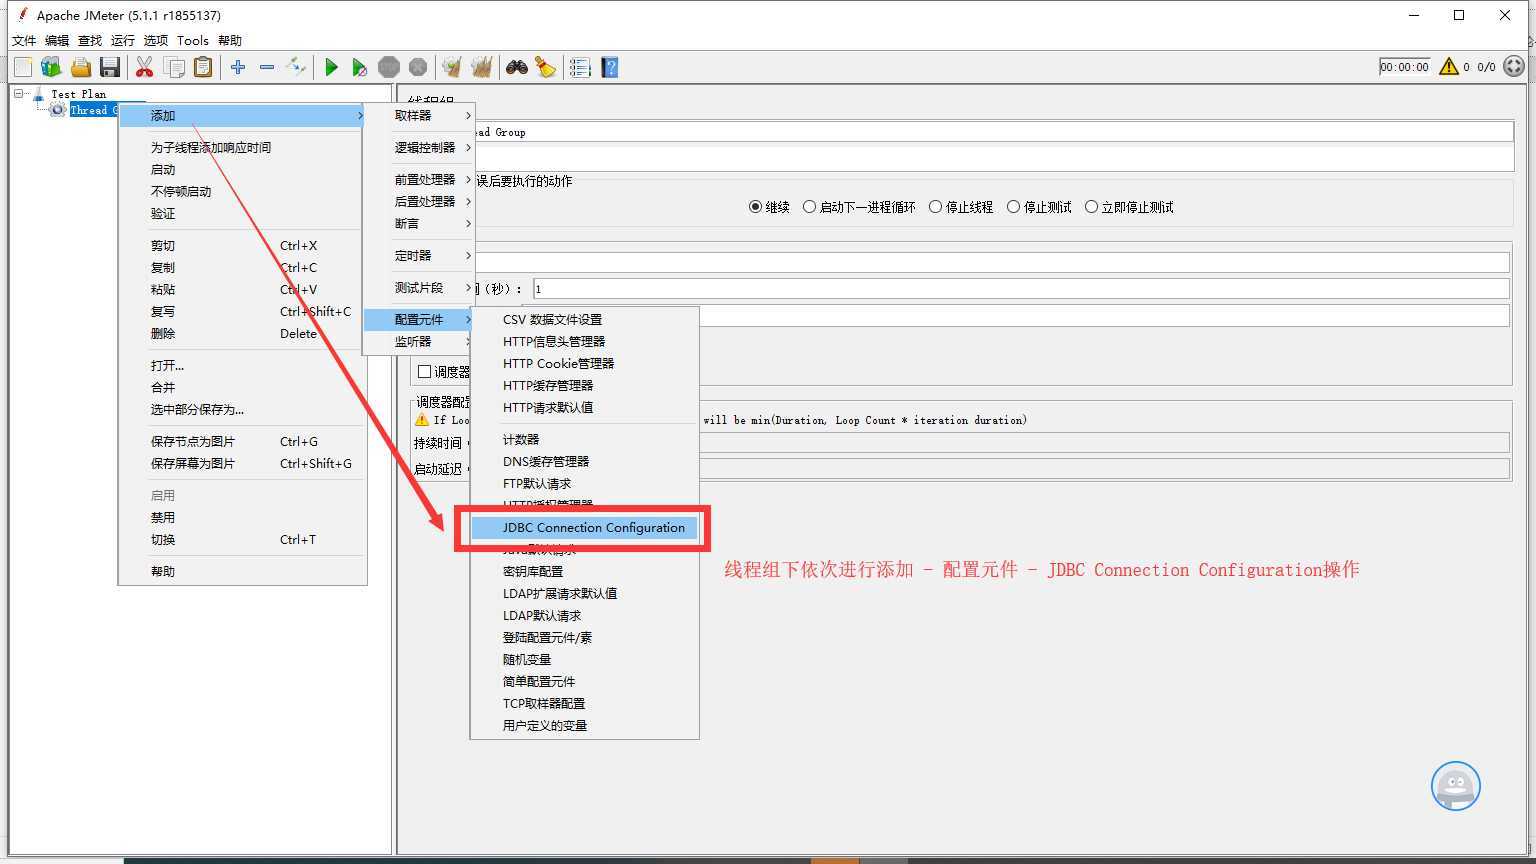Image resolution: width=1536 pixels, height=864 pixels.
Task: Click the gray Shutdown icon
Action: (418, 67)
